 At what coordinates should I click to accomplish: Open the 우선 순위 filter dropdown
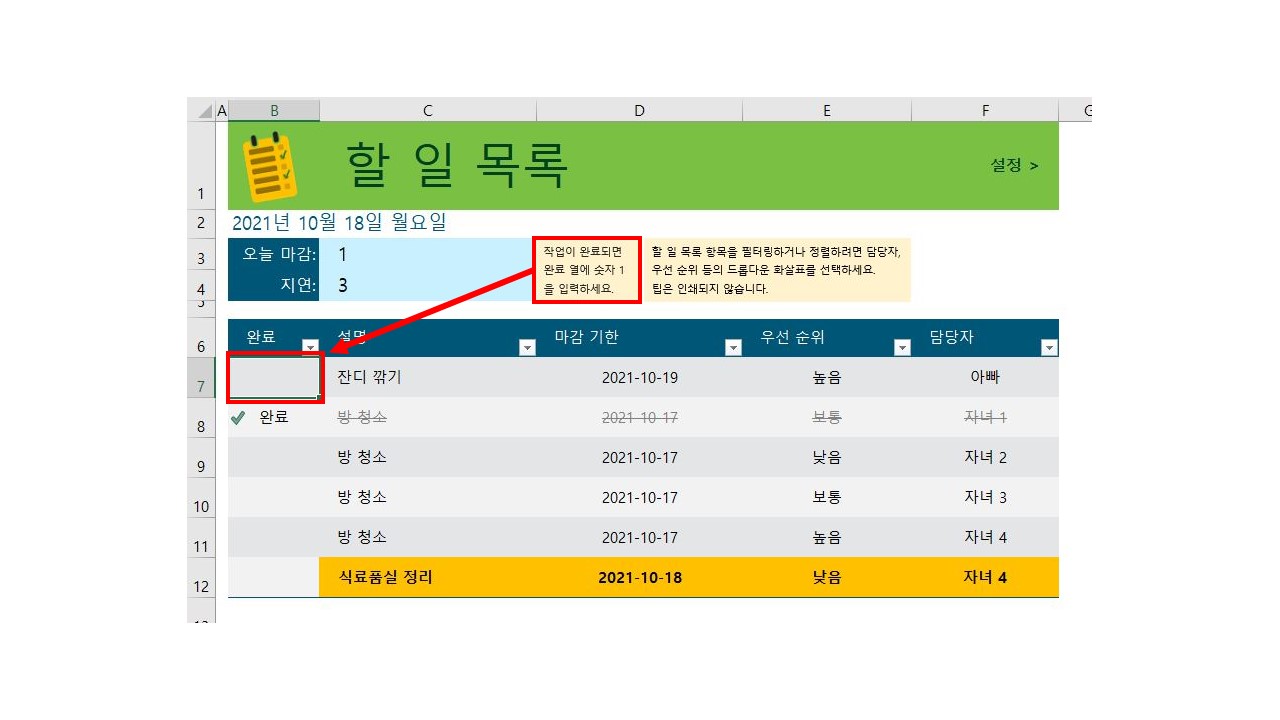(902, 347)
